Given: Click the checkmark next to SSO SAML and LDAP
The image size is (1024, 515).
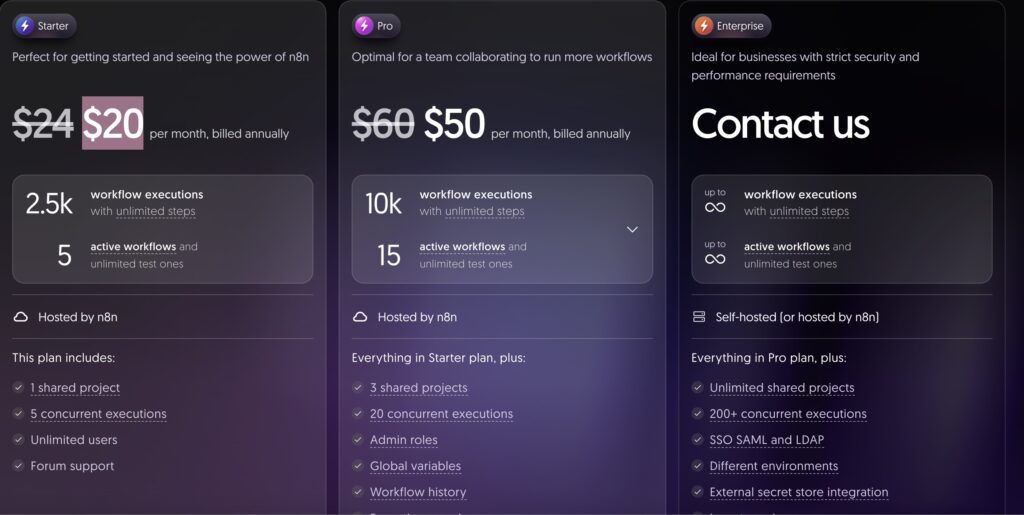Looking at the screenshot, I should pyautogui.click(x=697, y=440).
